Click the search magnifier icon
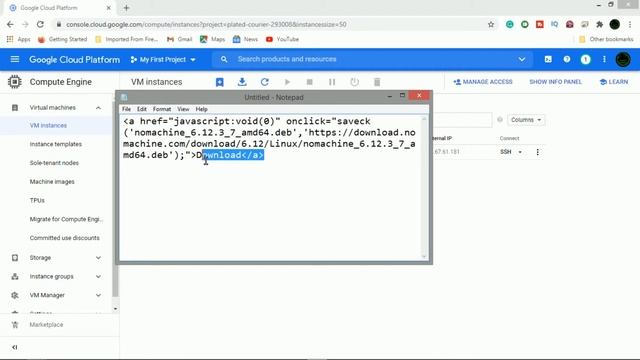Screen dimensions: 640x360 pos(224,59)
